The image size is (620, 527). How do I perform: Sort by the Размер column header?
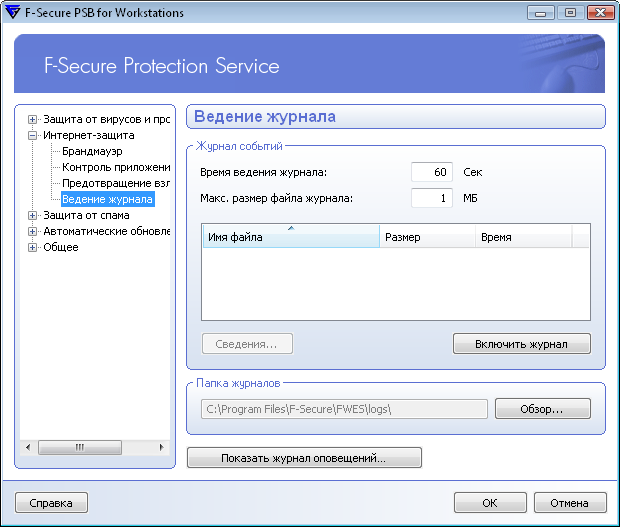click(427, 236)
